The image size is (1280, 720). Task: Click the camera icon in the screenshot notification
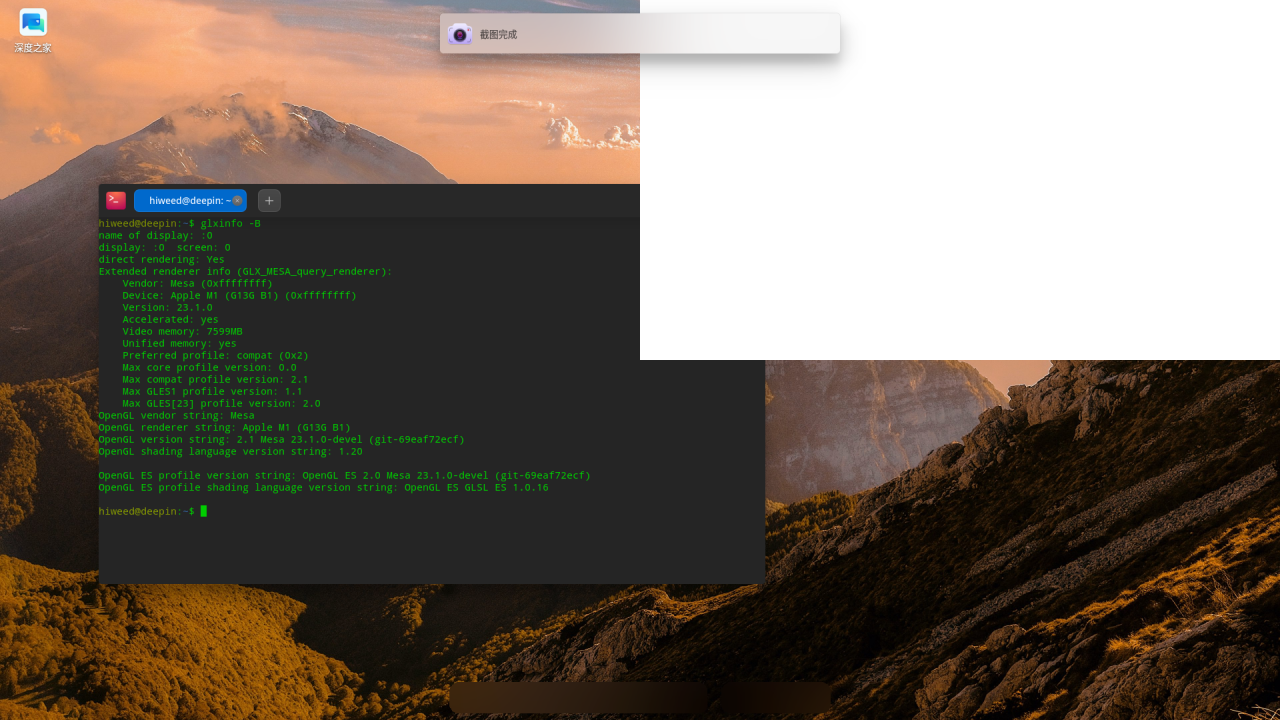(x=460, y=34)
